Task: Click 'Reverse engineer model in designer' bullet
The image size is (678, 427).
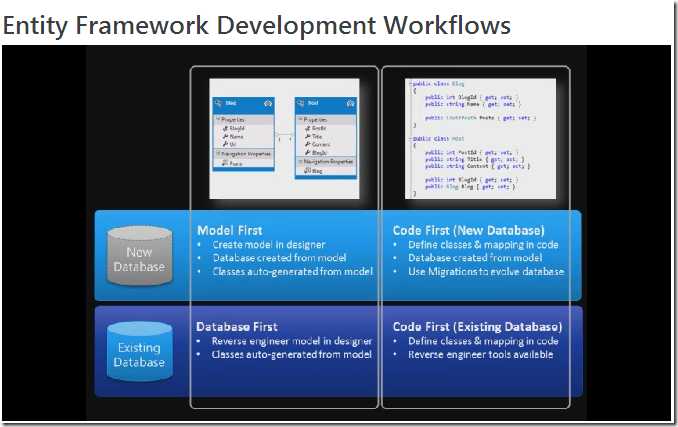Action: [292, 341]
